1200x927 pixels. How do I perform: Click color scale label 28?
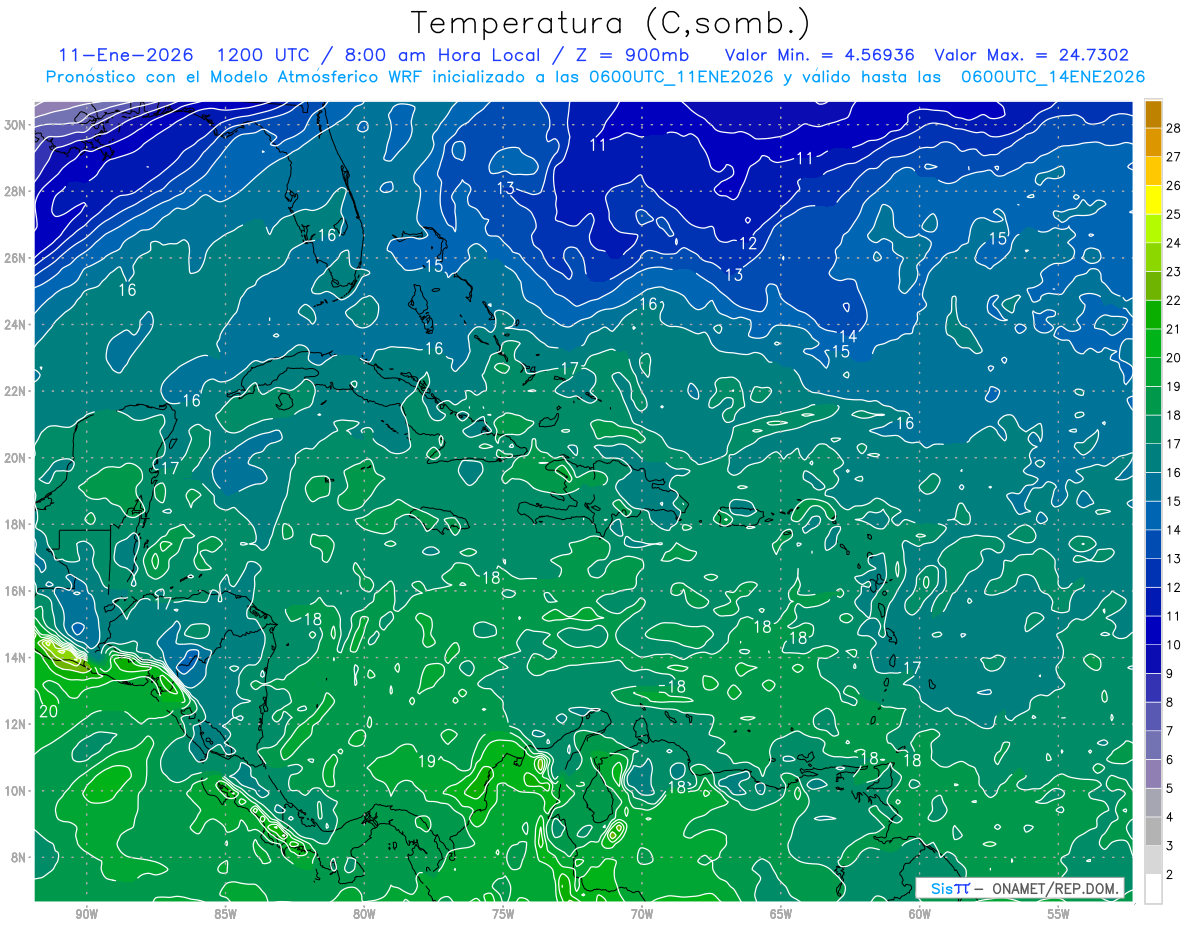[1174, 128]
